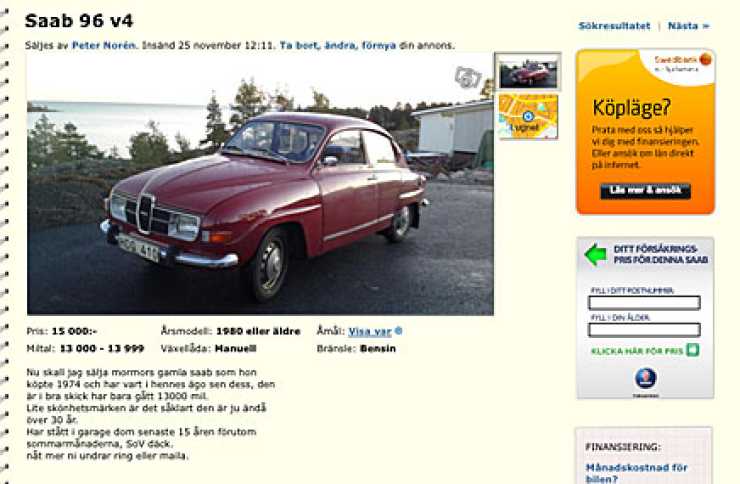Click the green arrow insurance icon
This screenshot has width=740, height=484.
(596, 255)
